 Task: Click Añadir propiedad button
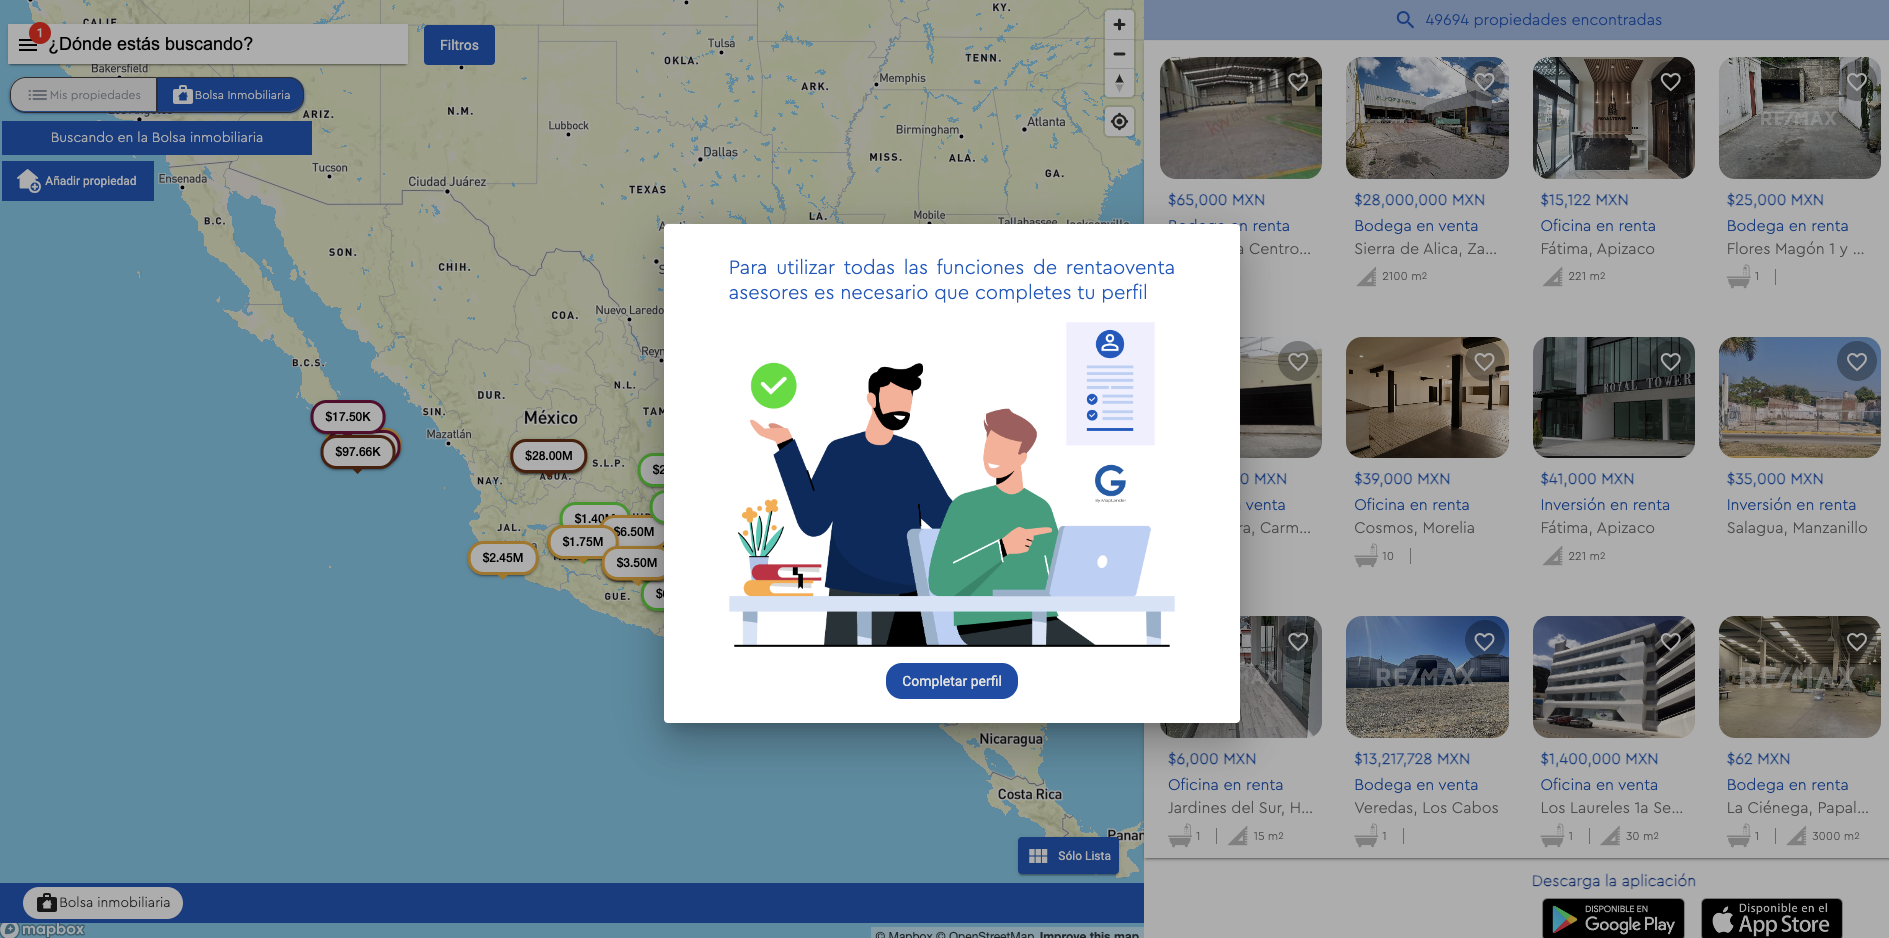coord(78,181)
